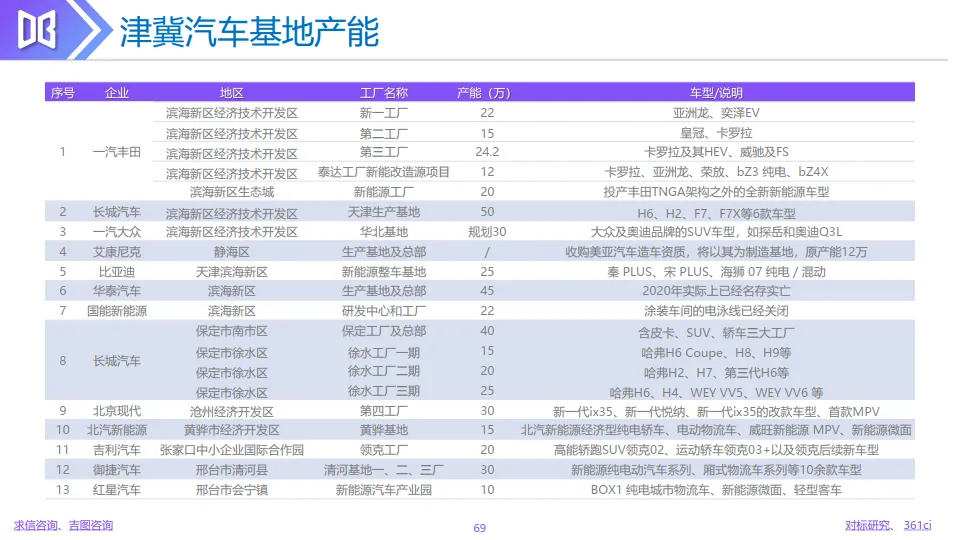
Task: Click the 车型/说明 column header
Action: [x=716, y=93]
